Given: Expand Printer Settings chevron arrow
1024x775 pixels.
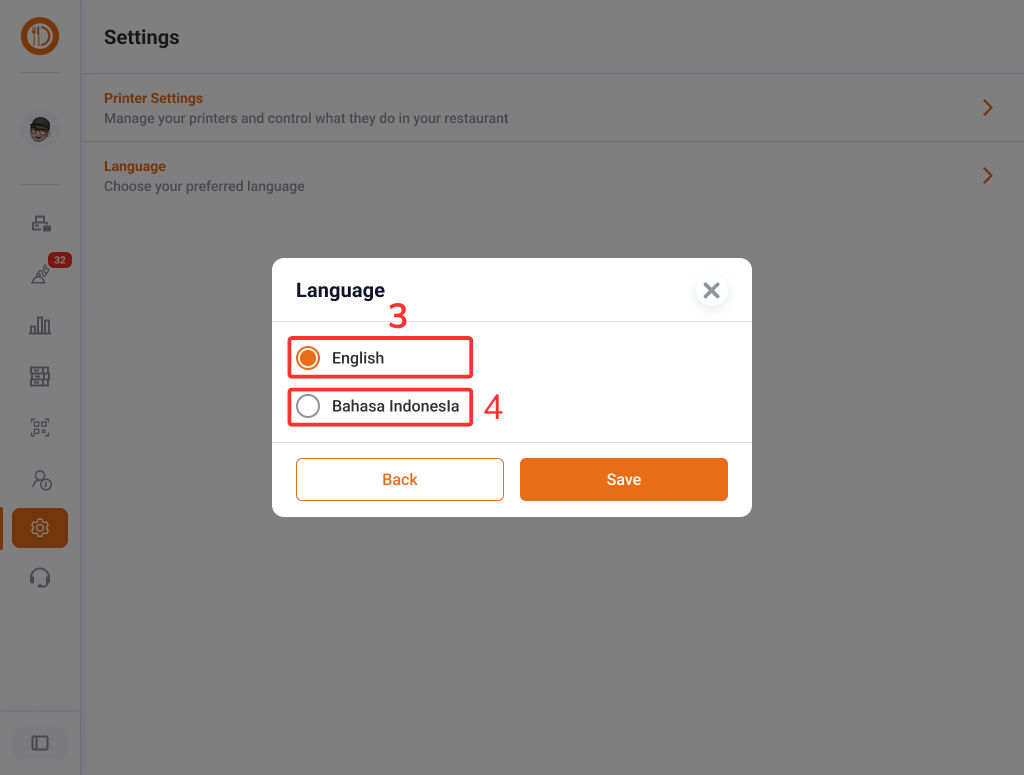Looking at the screenshot, I should pyautogui.click(x=987, y=108).
